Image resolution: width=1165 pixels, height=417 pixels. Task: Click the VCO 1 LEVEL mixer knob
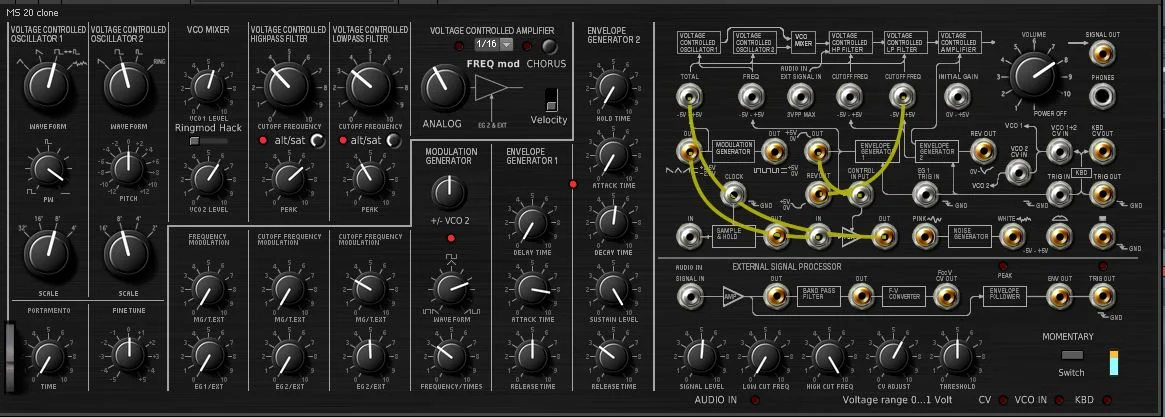[207, 87]
